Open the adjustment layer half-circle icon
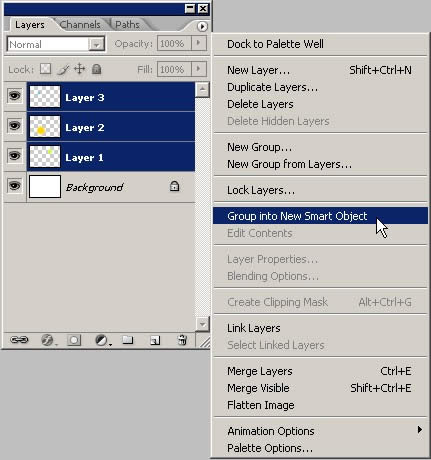The height and width of the screenshot is (460, 431). point(102,340)
